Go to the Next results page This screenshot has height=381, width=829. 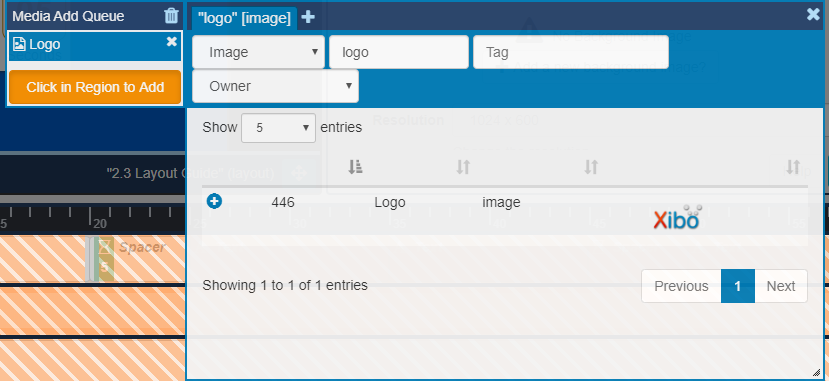[x=781, y=286]
